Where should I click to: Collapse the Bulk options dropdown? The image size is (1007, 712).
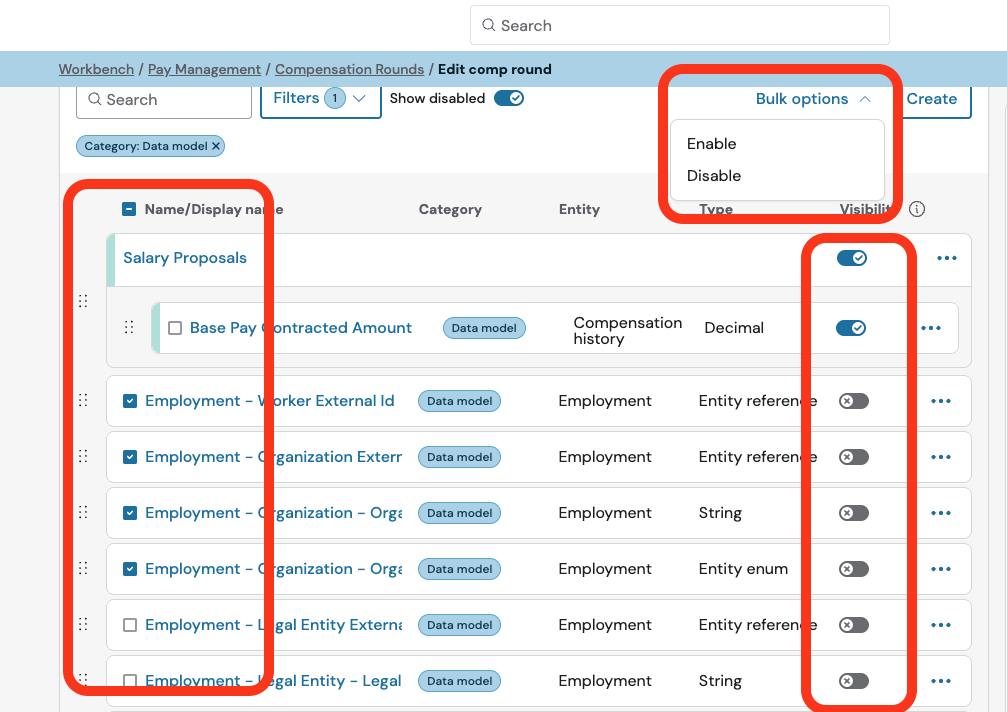(813, 99)
